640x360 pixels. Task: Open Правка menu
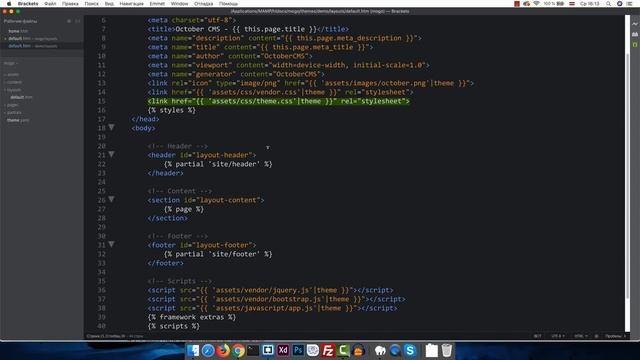click(70, 4)
